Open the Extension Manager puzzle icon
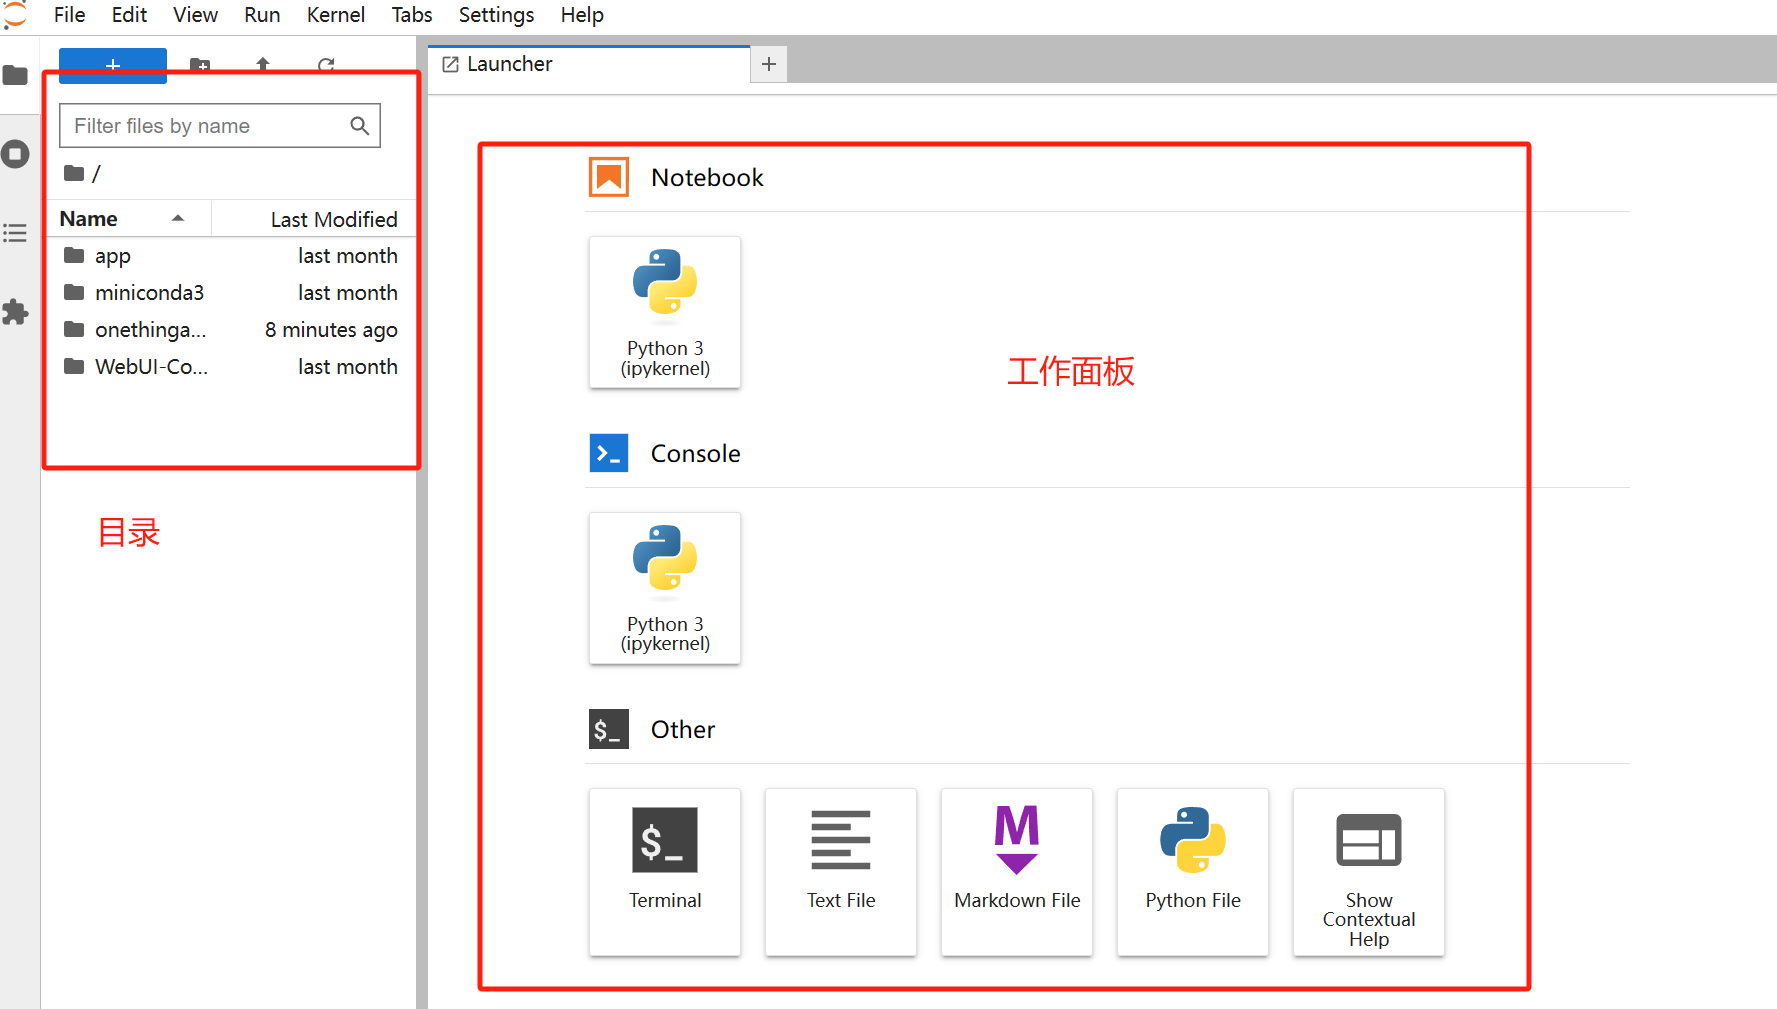 (x=15, y=312)
